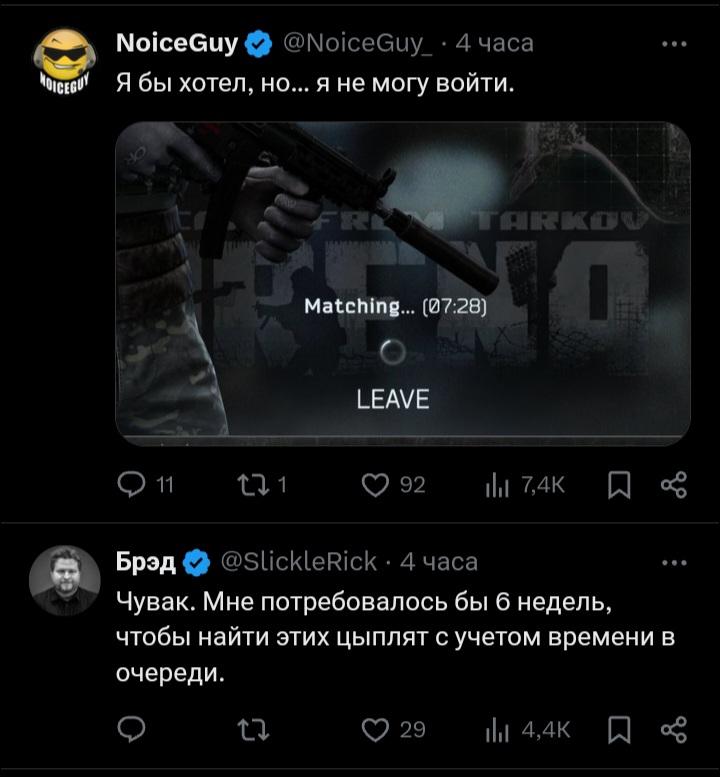Share NoiceGuy's tweet
The width and height of the screenshot is (720, 777).
pyautogui.click(x=674, y=485)
